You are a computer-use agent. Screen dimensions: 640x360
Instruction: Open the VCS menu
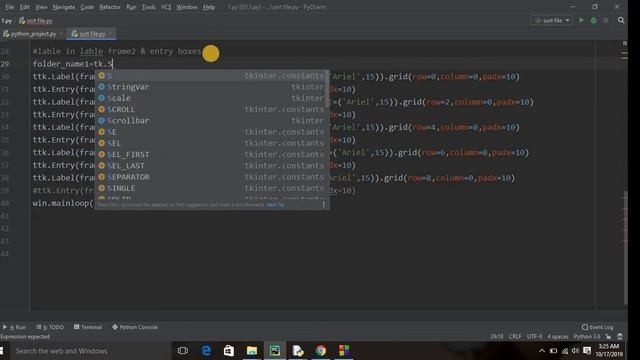pos(166,7)
